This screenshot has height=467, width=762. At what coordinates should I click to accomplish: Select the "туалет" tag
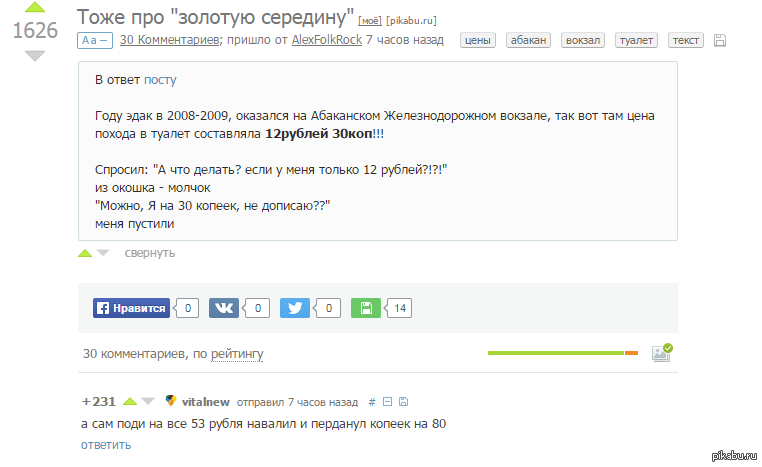pos(635,41)
